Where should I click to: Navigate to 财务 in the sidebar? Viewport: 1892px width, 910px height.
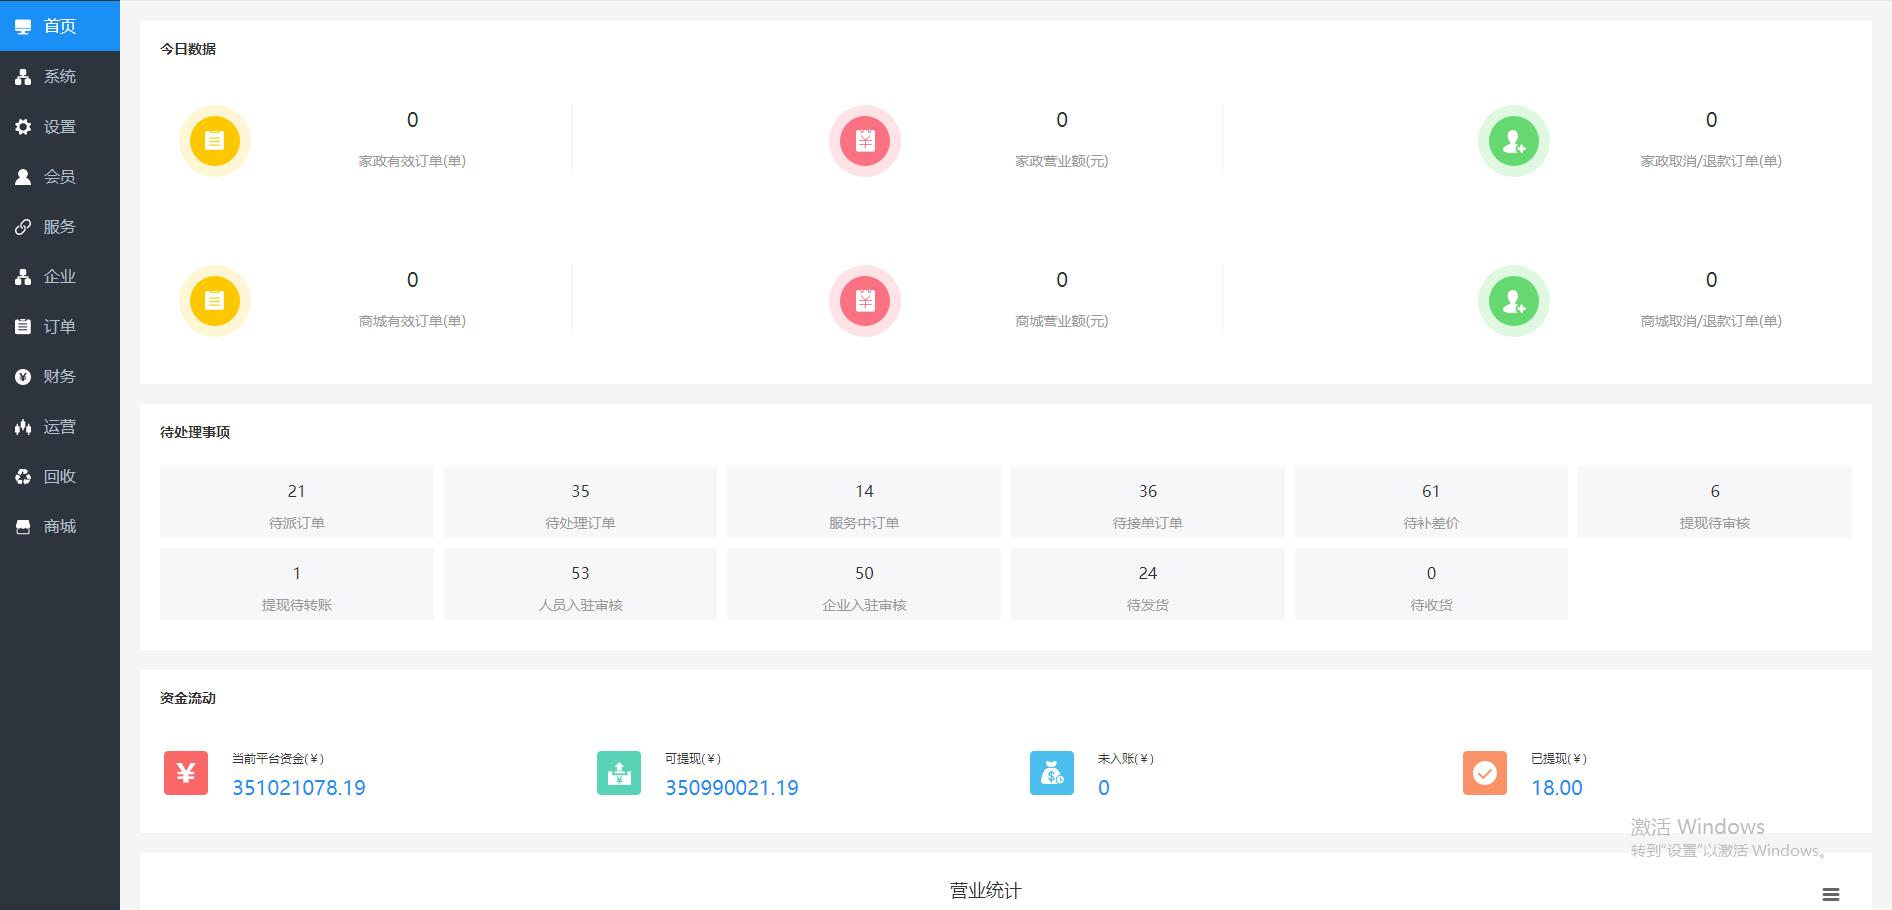[59, 377]
